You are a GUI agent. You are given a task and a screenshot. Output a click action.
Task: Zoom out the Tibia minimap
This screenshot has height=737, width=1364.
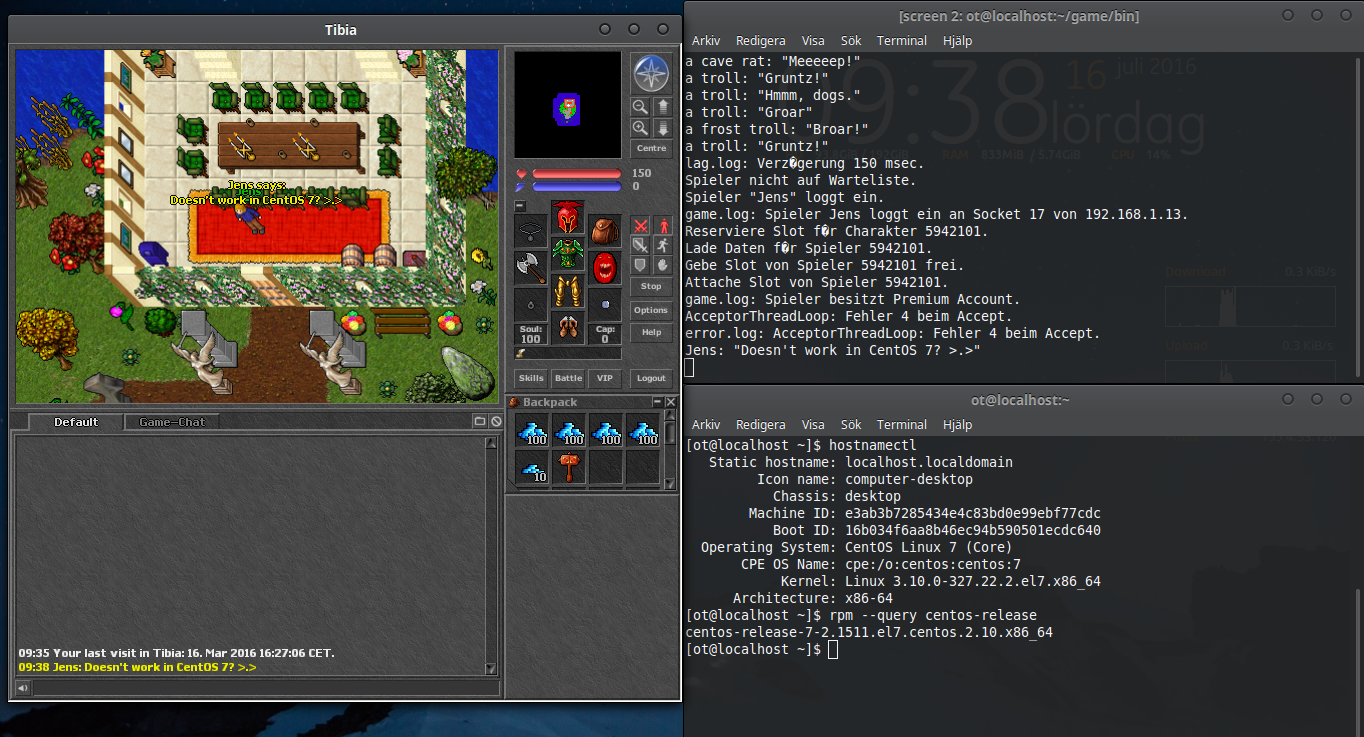(x=640, y=106)
